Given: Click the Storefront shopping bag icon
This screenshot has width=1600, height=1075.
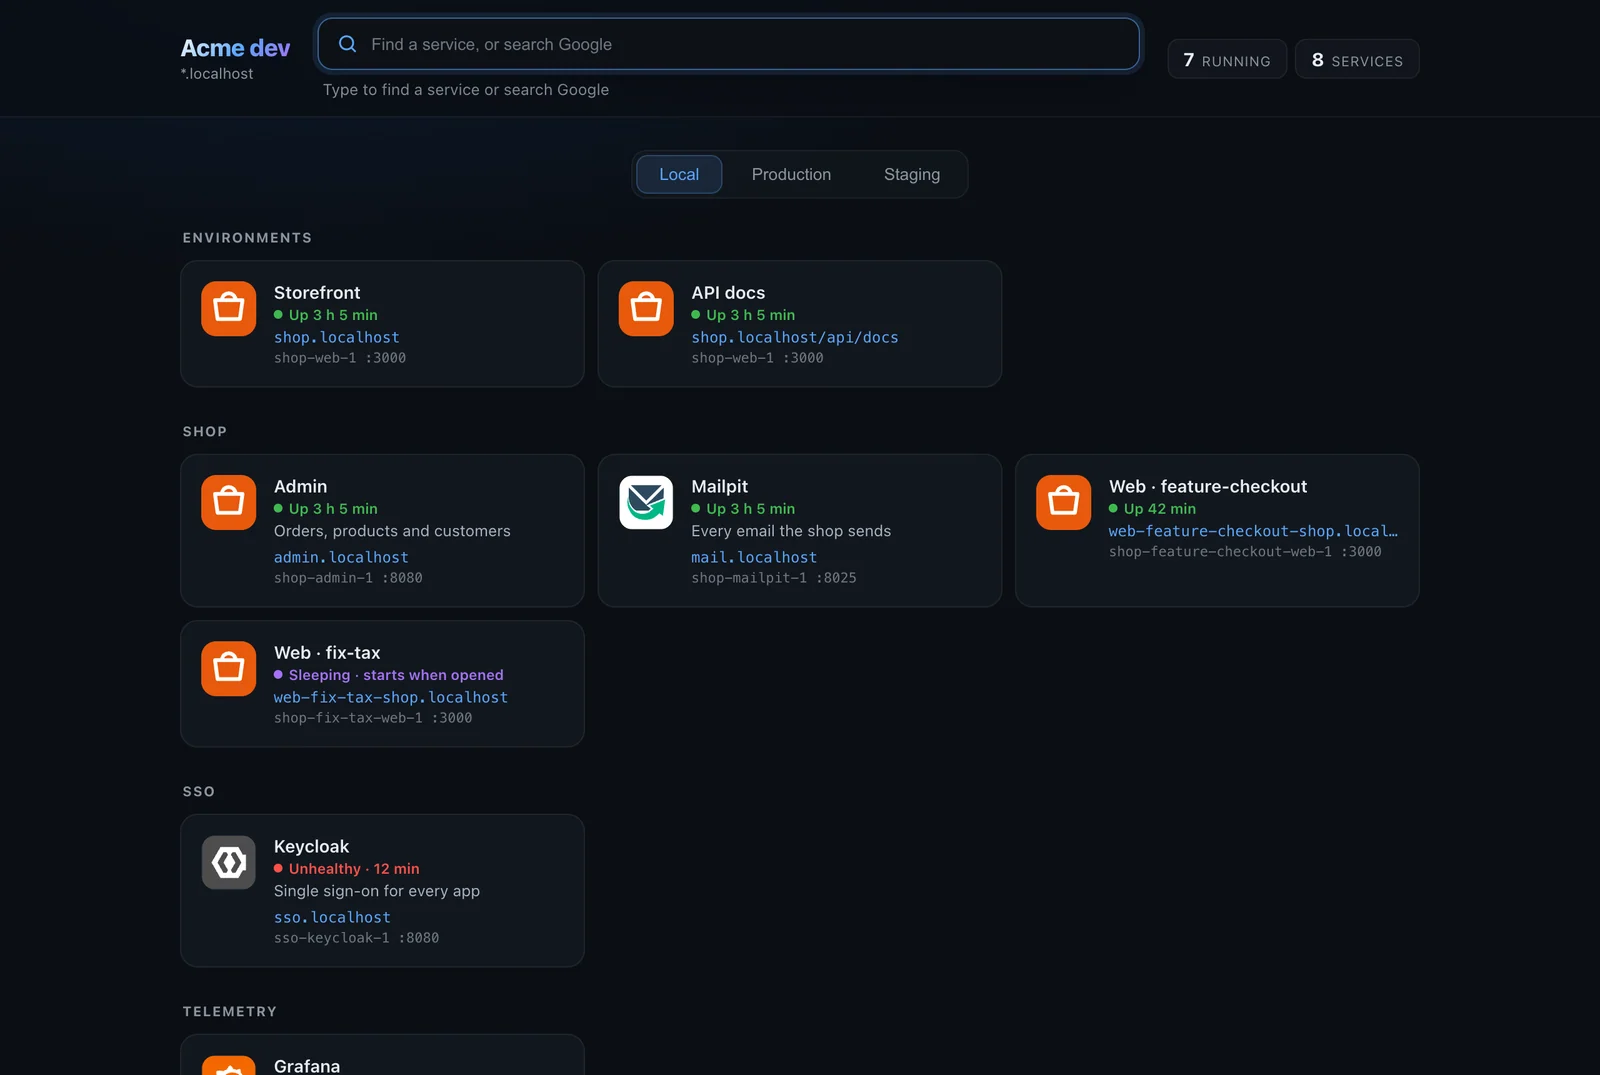Looking at the screenshot, I should click(x=229, y=308).
